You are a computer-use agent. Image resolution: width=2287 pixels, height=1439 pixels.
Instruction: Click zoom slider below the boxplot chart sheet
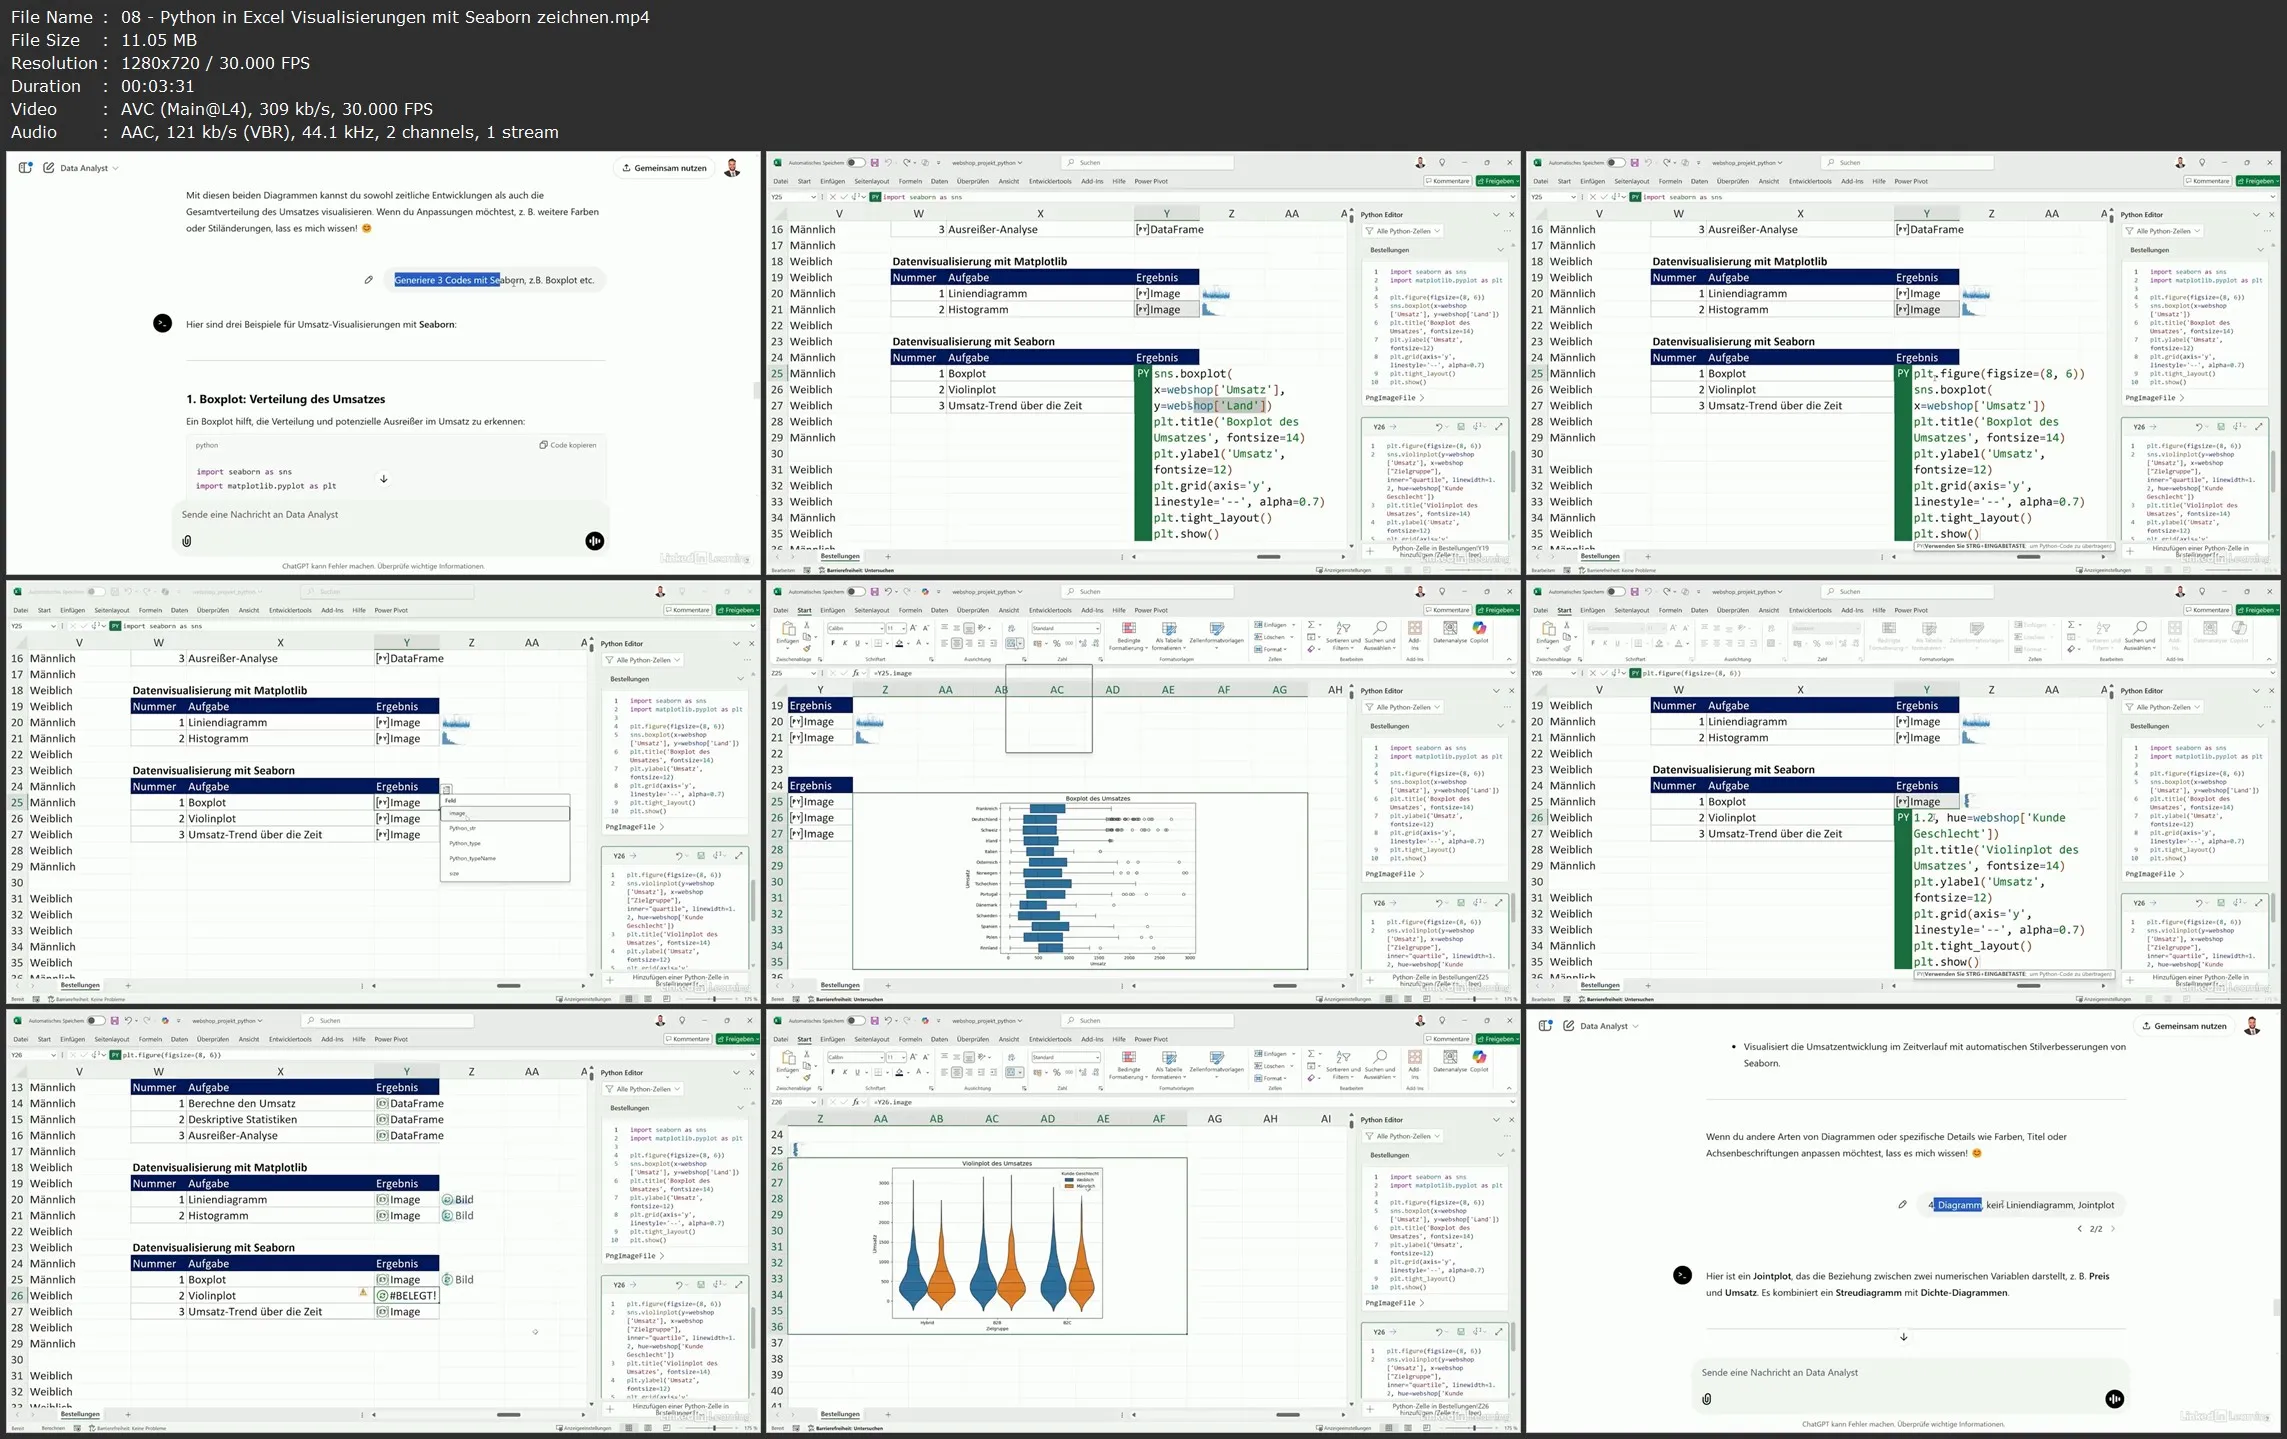pos(1474,999)
